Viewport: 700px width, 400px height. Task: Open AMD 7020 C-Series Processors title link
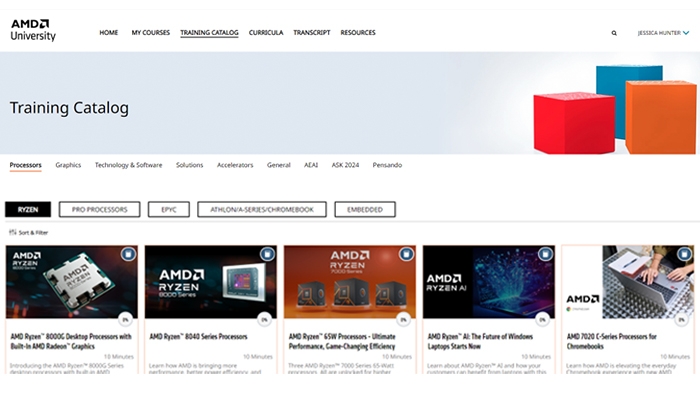point(612,342)
